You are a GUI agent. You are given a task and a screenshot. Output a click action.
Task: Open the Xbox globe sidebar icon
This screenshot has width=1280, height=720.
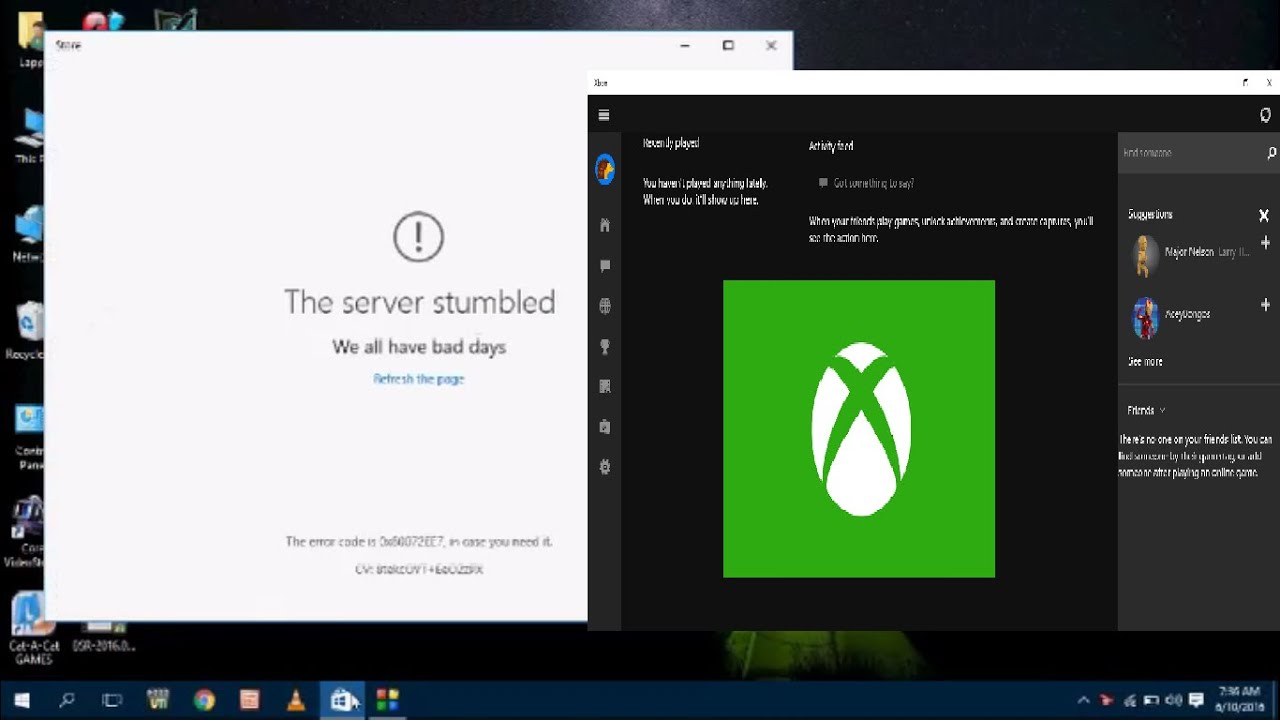[x=604, y=306]
